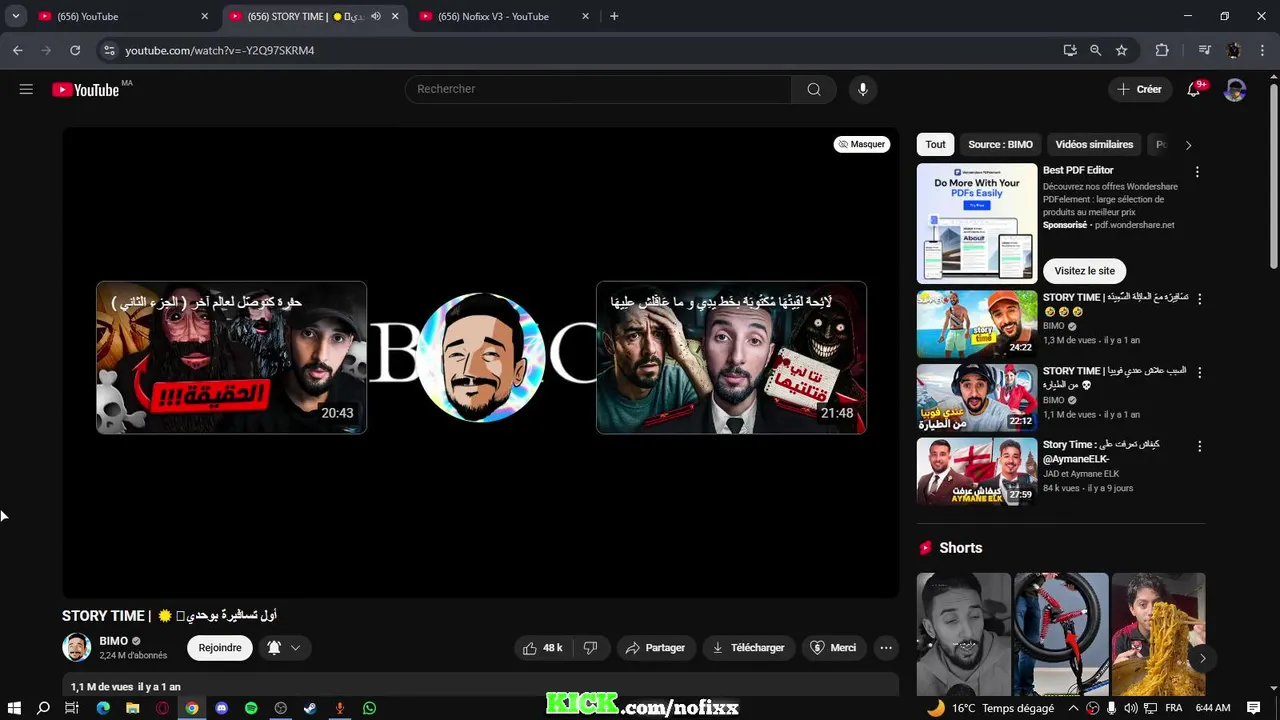Click the Merci thanks button
The height and width of the screenshot is (720, 1280).
coord(833,648)
